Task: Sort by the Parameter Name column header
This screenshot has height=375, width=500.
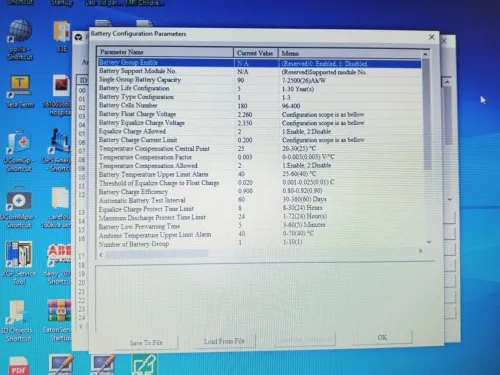Action: point(165,52)
